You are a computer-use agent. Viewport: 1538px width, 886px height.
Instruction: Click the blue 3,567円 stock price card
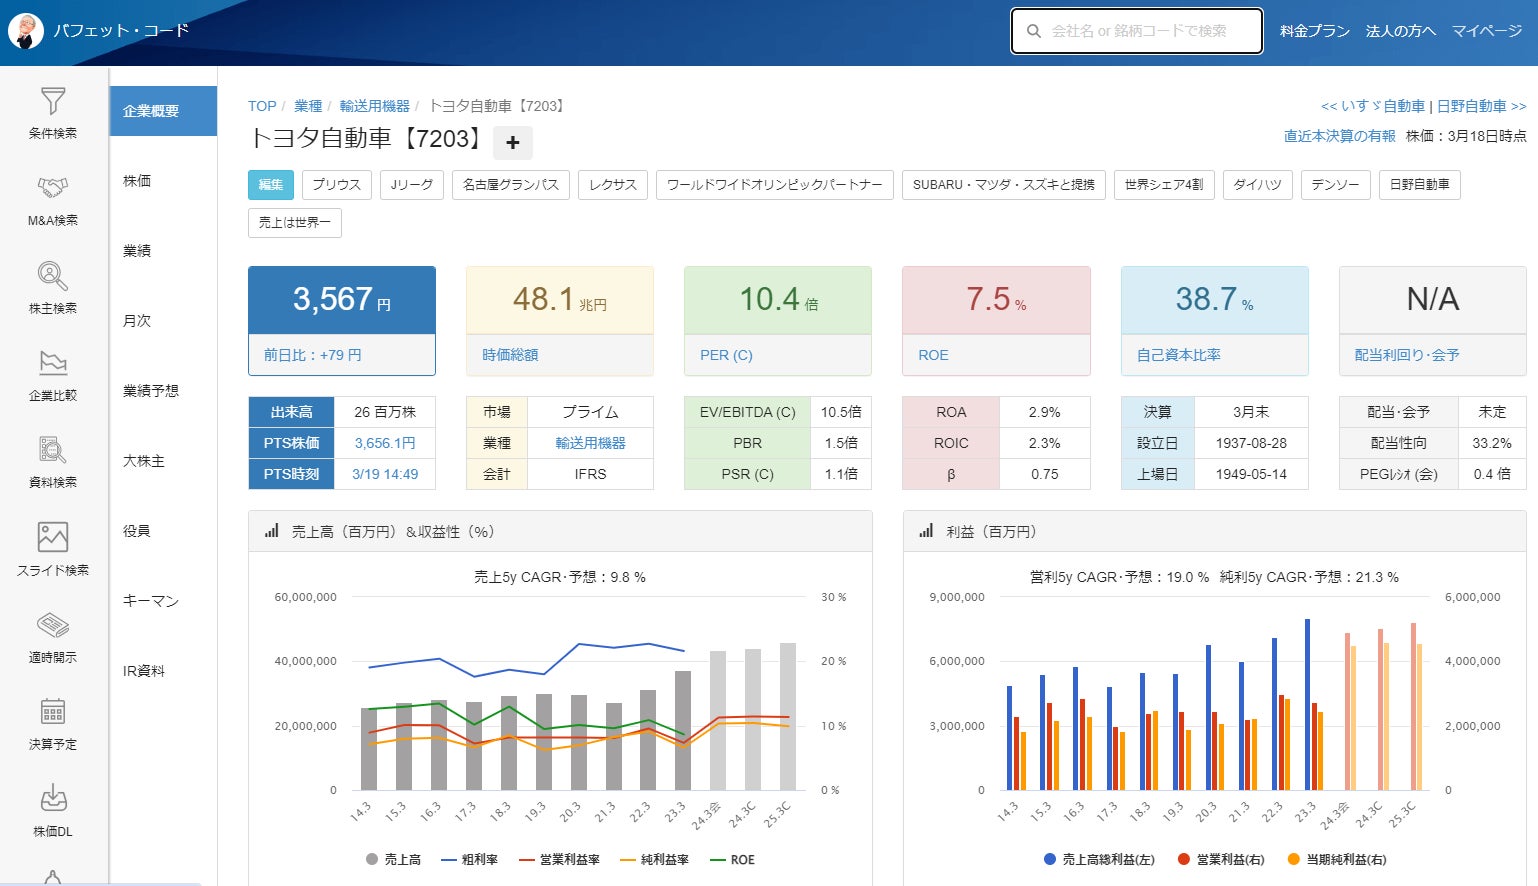342,300
